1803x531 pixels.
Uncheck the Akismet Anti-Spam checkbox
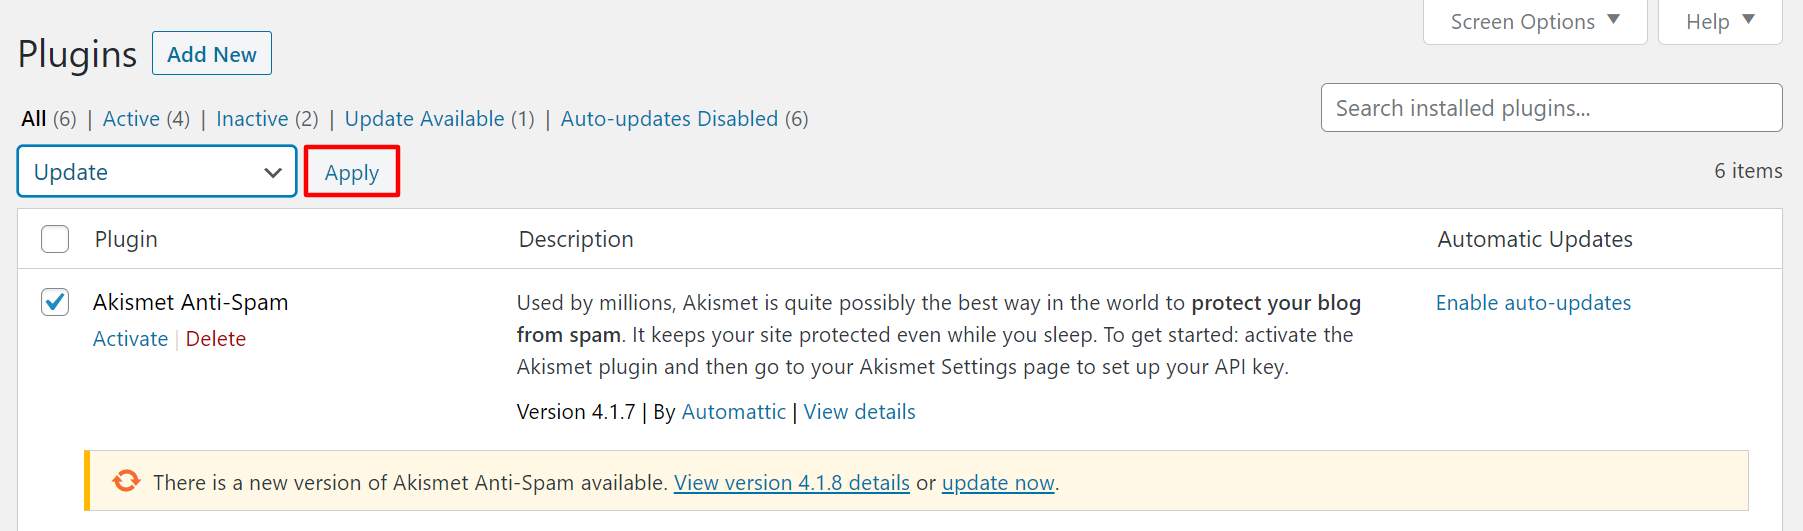(x=55, y=302)
